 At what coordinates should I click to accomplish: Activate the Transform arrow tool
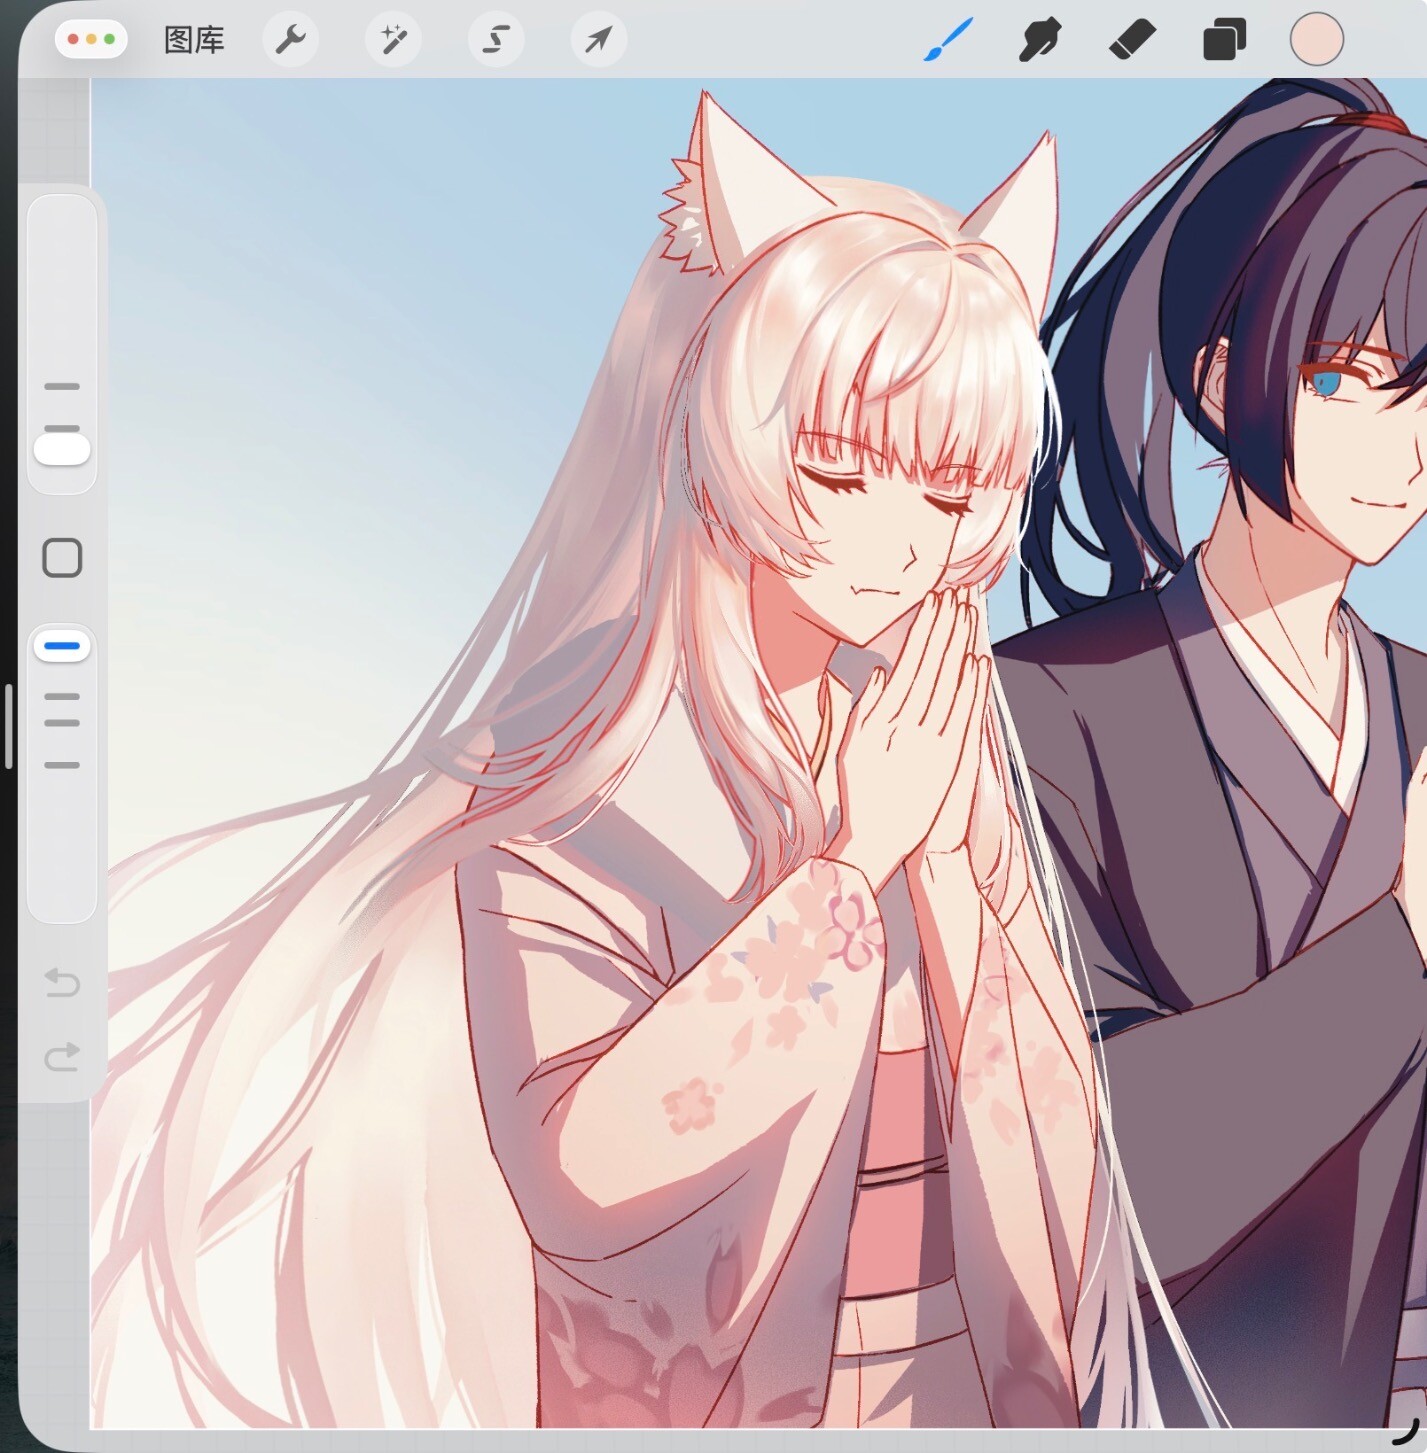tap(598, 40)
